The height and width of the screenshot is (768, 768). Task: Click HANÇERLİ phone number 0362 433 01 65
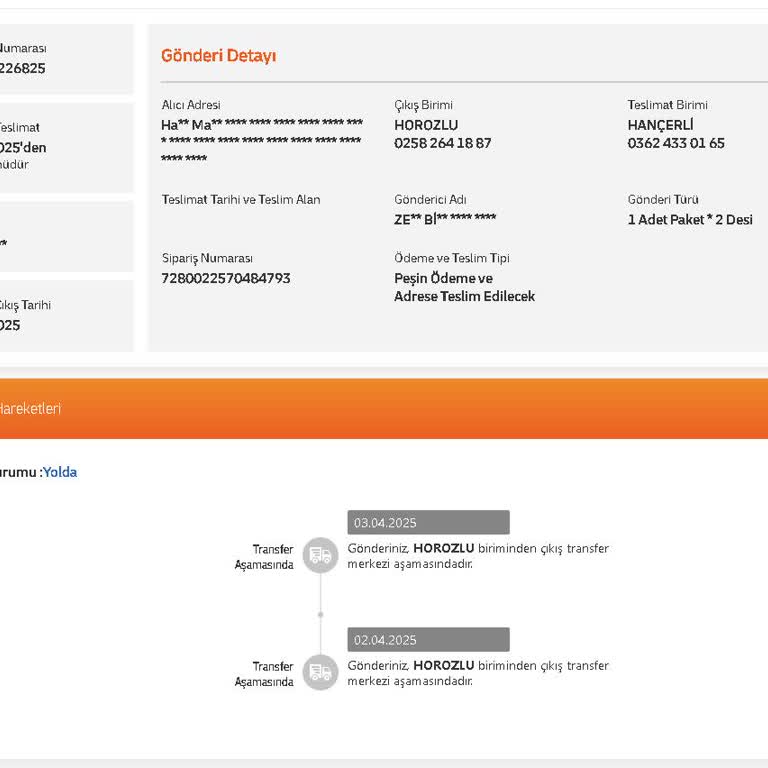tap(676, 143)
